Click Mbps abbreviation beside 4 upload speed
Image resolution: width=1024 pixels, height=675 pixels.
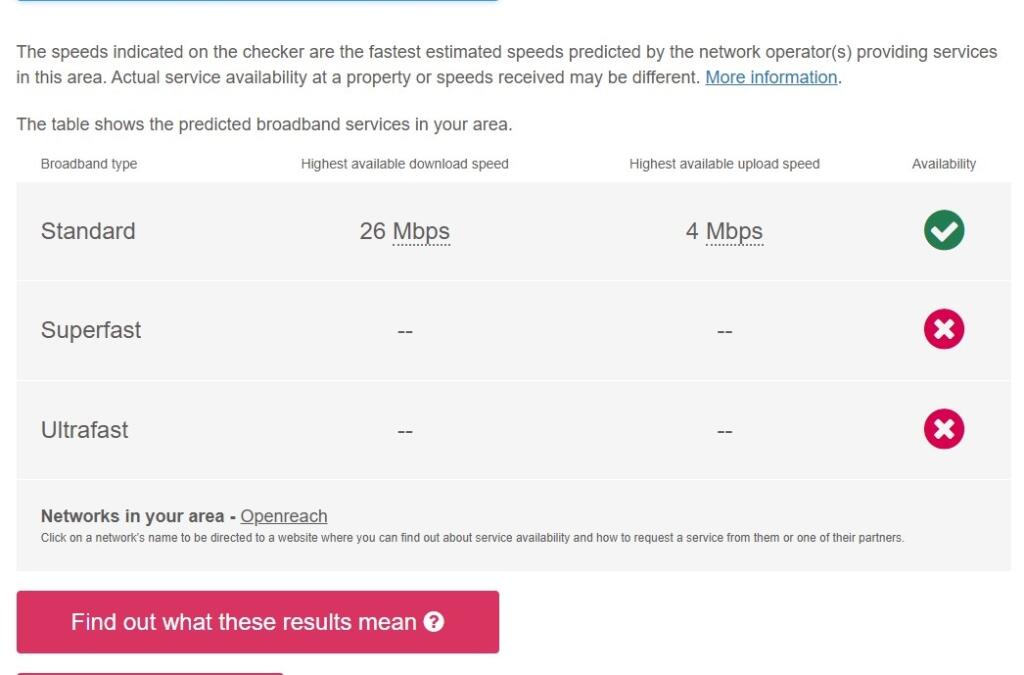click(x=734, y=232)
